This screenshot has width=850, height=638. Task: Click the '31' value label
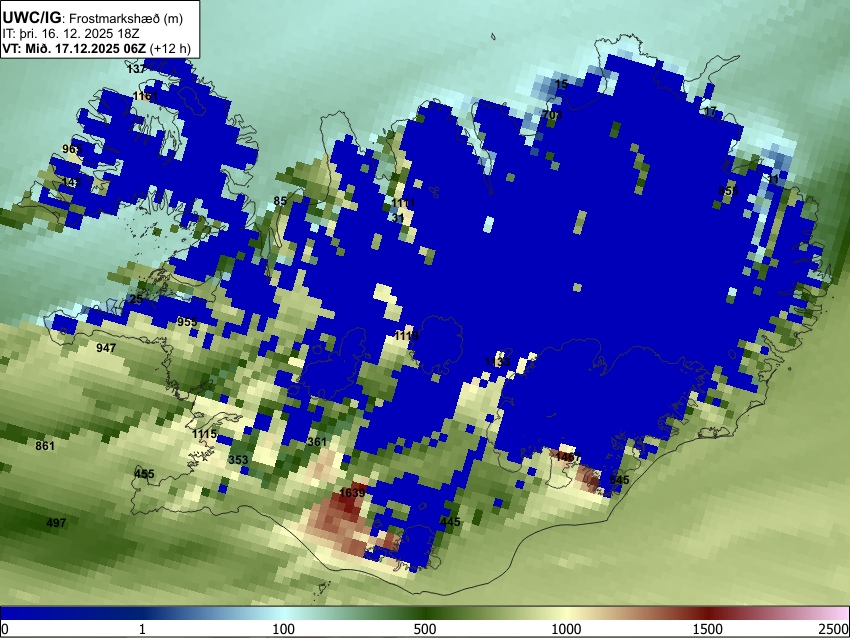[x=398, y=218]
